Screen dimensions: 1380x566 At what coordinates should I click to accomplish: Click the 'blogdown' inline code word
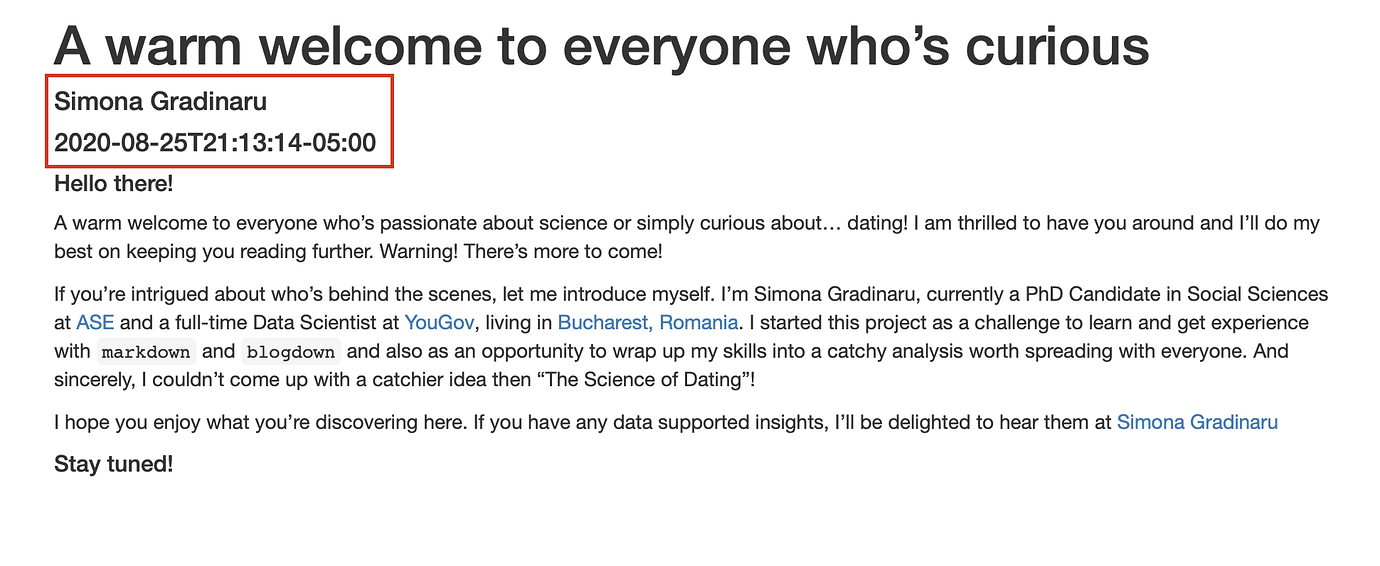[x=291, y=352]
